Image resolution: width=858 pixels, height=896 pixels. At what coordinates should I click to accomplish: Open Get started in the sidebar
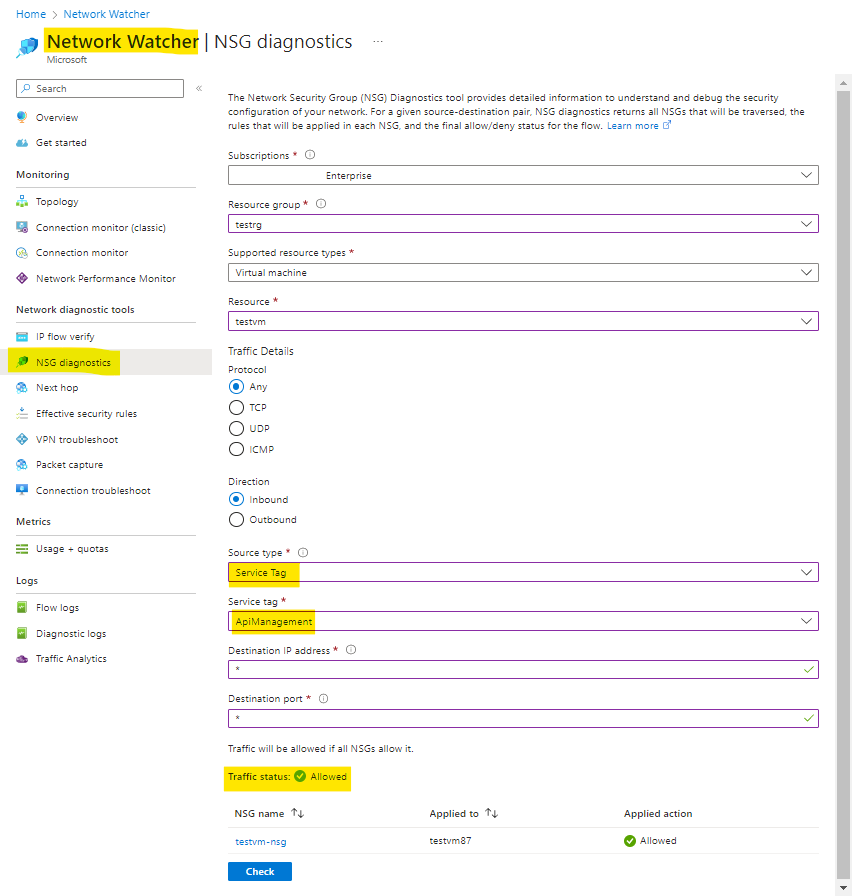(61, 143)
